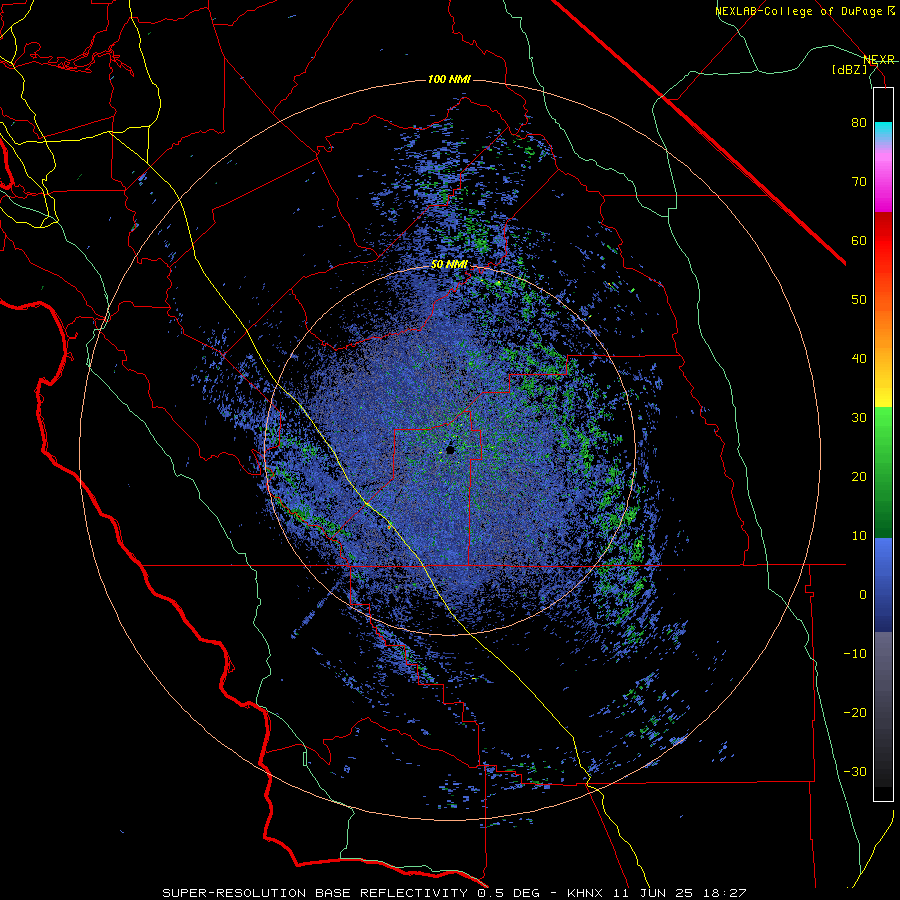Click the 40 dBZ scale value
Viewport: 900px width, 900px height.
pyautogui.click(x=859, y=359)
